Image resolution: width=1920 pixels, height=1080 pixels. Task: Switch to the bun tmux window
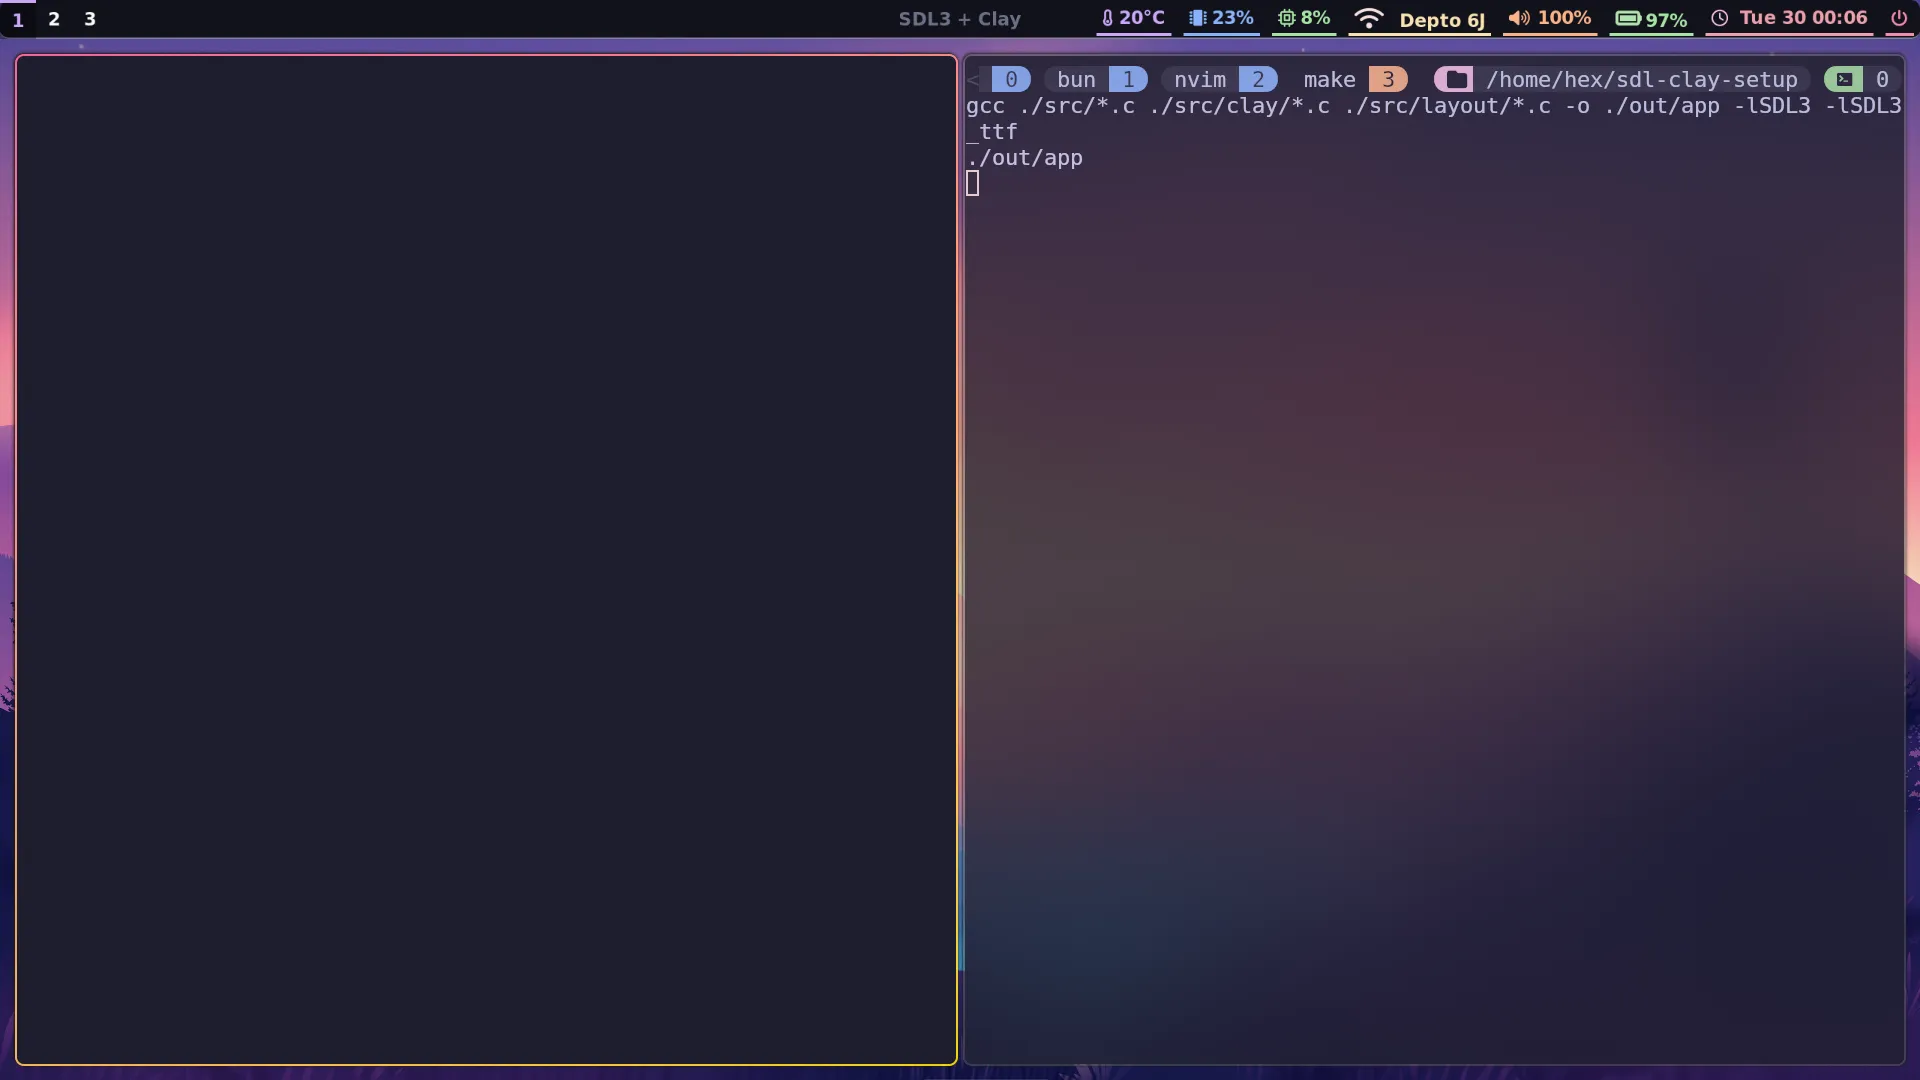[1076, 79]
